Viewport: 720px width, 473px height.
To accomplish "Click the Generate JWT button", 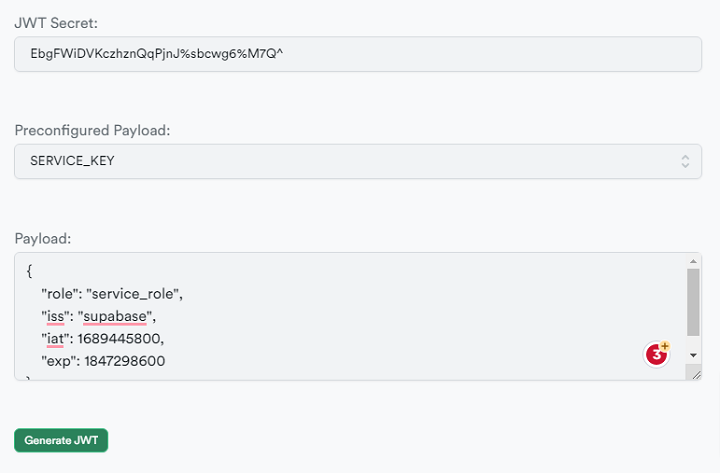I will (61, 440).
